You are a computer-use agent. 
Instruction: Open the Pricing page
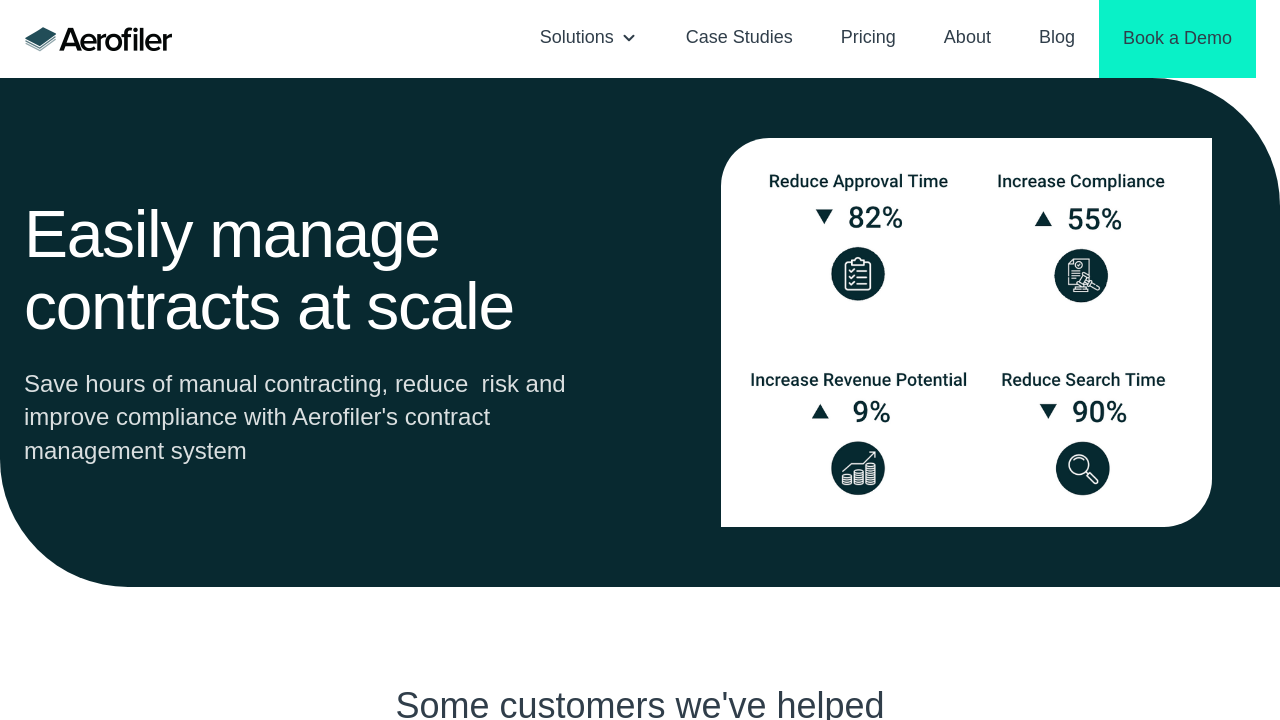click(x=868, y=38)
